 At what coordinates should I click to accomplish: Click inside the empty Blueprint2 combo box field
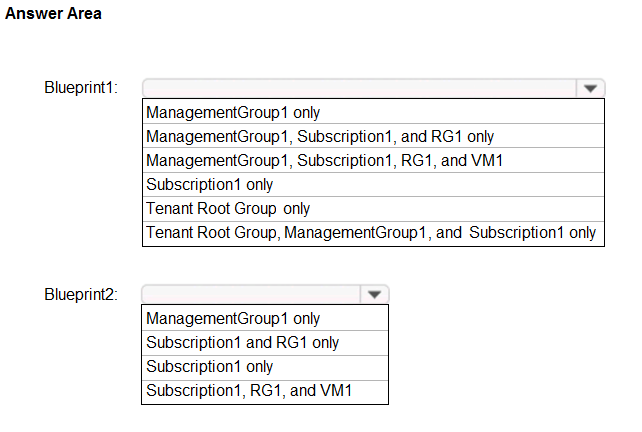click(250, 294)
